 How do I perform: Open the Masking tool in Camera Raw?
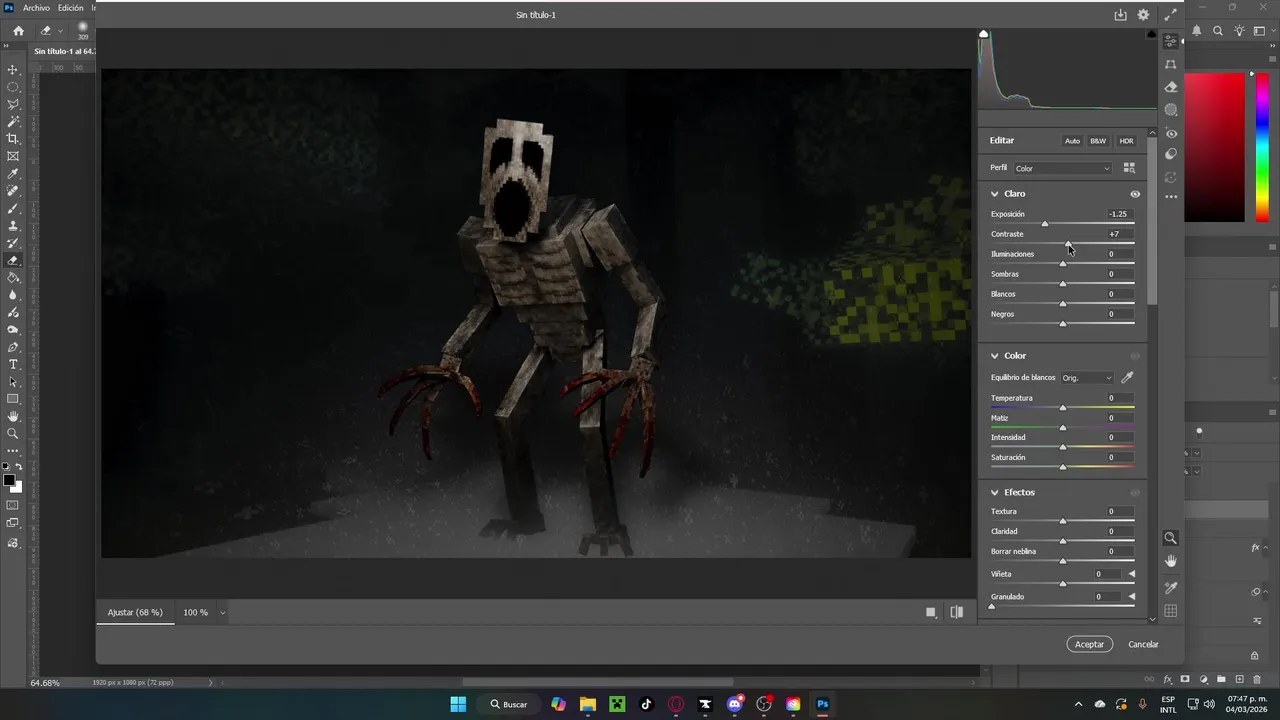tap(1171, 110)
